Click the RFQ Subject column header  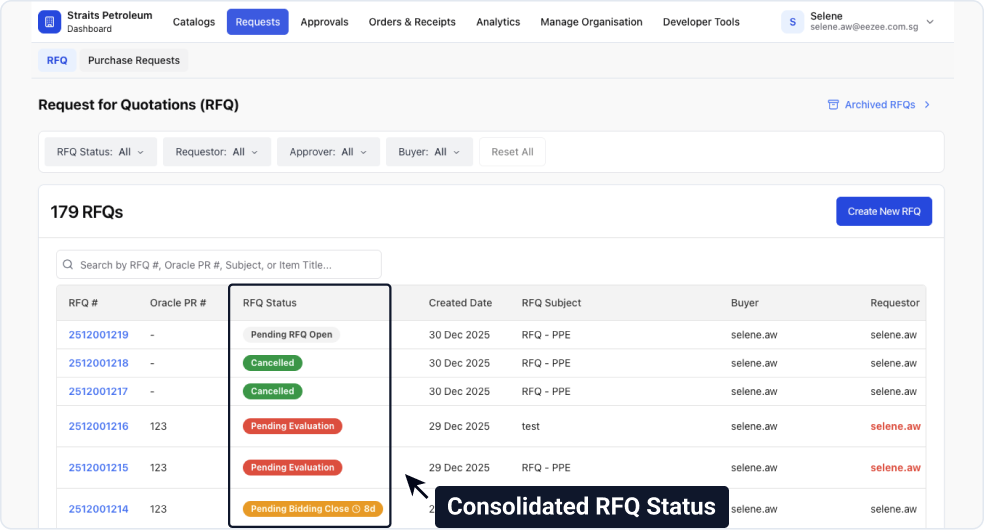click(x=552, y=303)
